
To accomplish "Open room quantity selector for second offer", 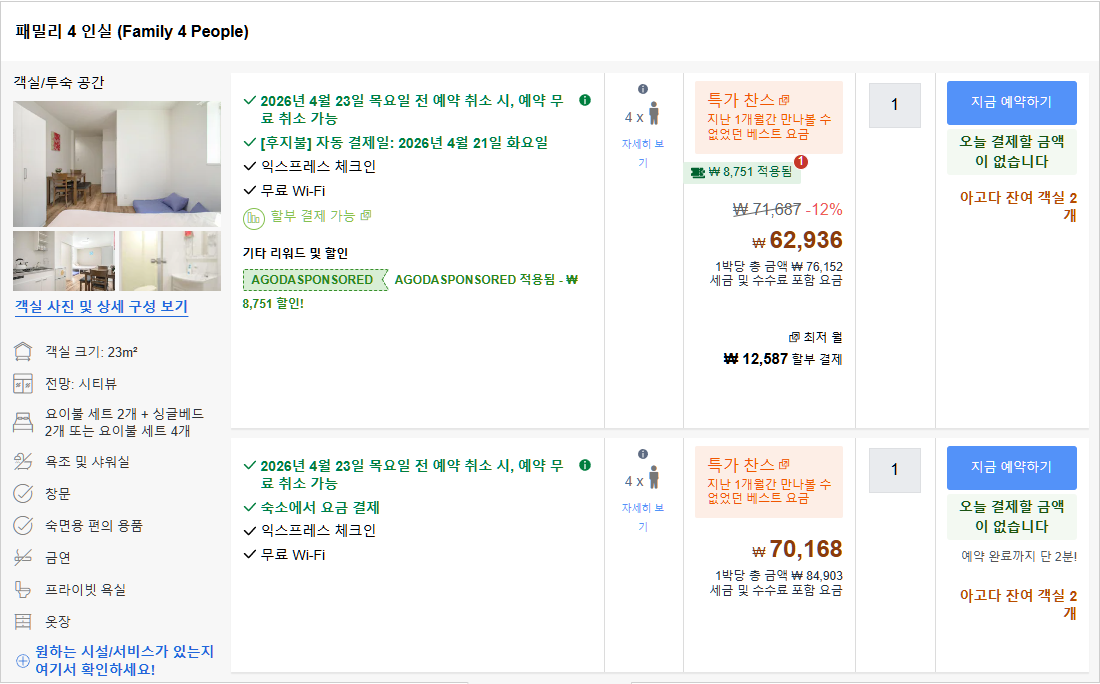I will [894, 469].
